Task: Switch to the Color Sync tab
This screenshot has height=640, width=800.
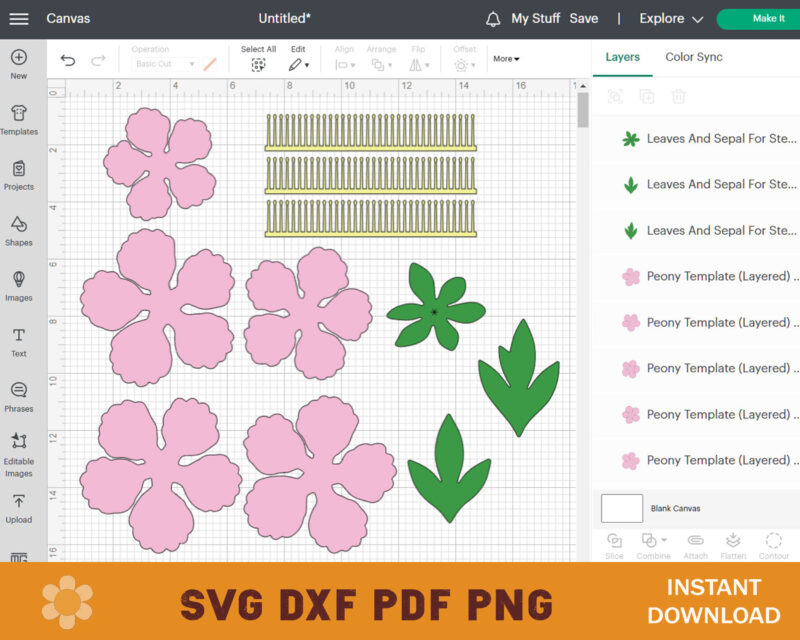Action: (x=693, y=57)
